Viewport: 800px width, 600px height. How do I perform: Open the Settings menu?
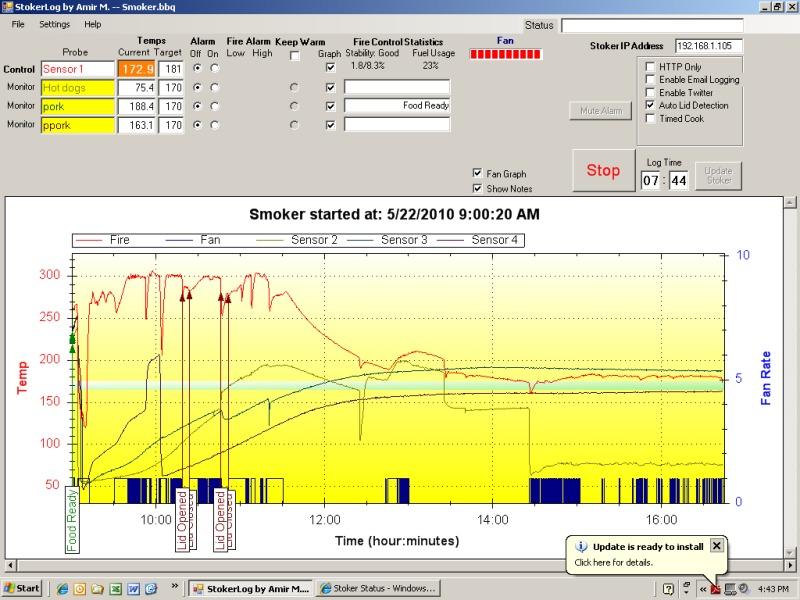pos(54,23)
